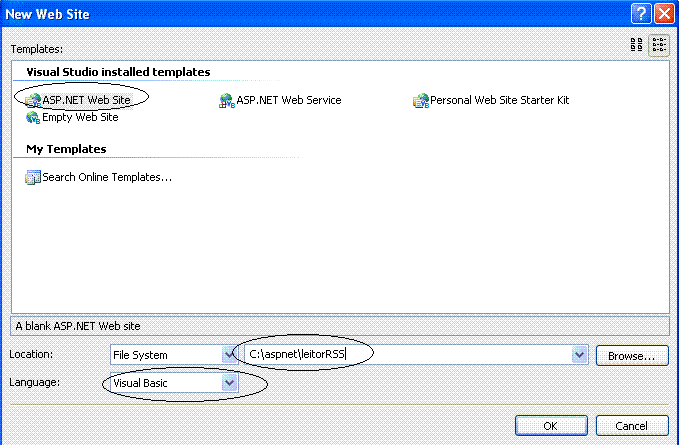Open the Language dropdown
Screen dimensions: 679x445
click(x=229, y=383)
